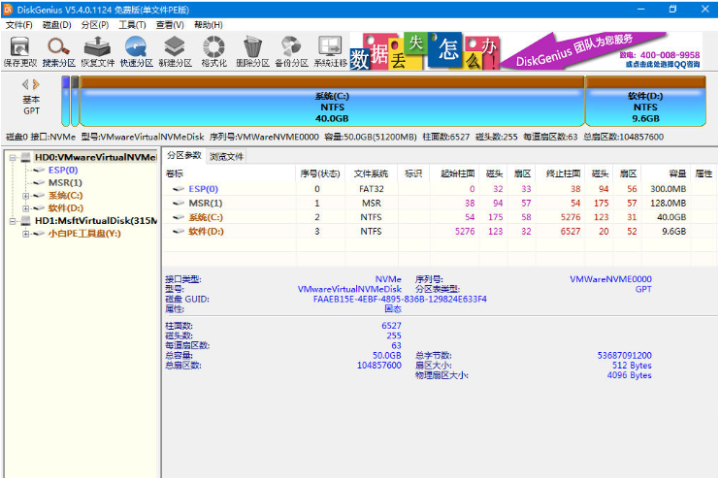This screenshot has width=718, height=478.
Task: Click the 删除分区 (Delete Partition) trash icon
Action: pyautogui.click(x=252, y=50)
